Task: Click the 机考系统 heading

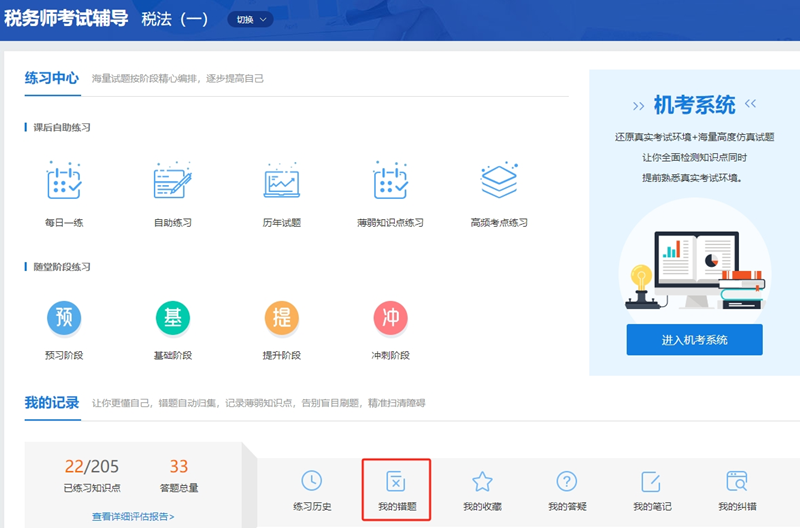Action: pyautogui.click(x=694, y=105)
